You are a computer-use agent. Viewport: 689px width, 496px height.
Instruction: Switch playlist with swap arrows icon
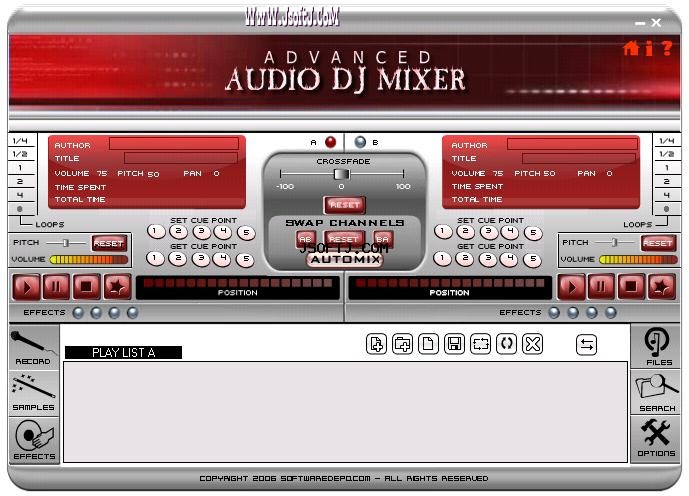(x=587, y=344)
